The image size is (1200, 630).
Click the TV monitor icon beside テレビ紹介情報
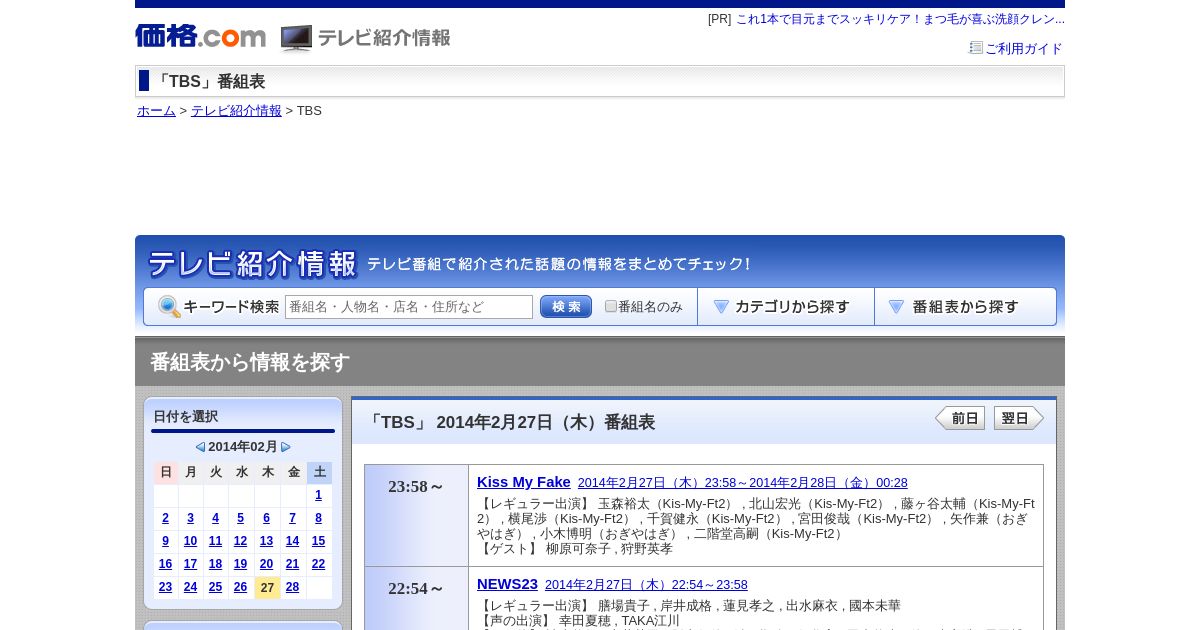pos(296,38)
